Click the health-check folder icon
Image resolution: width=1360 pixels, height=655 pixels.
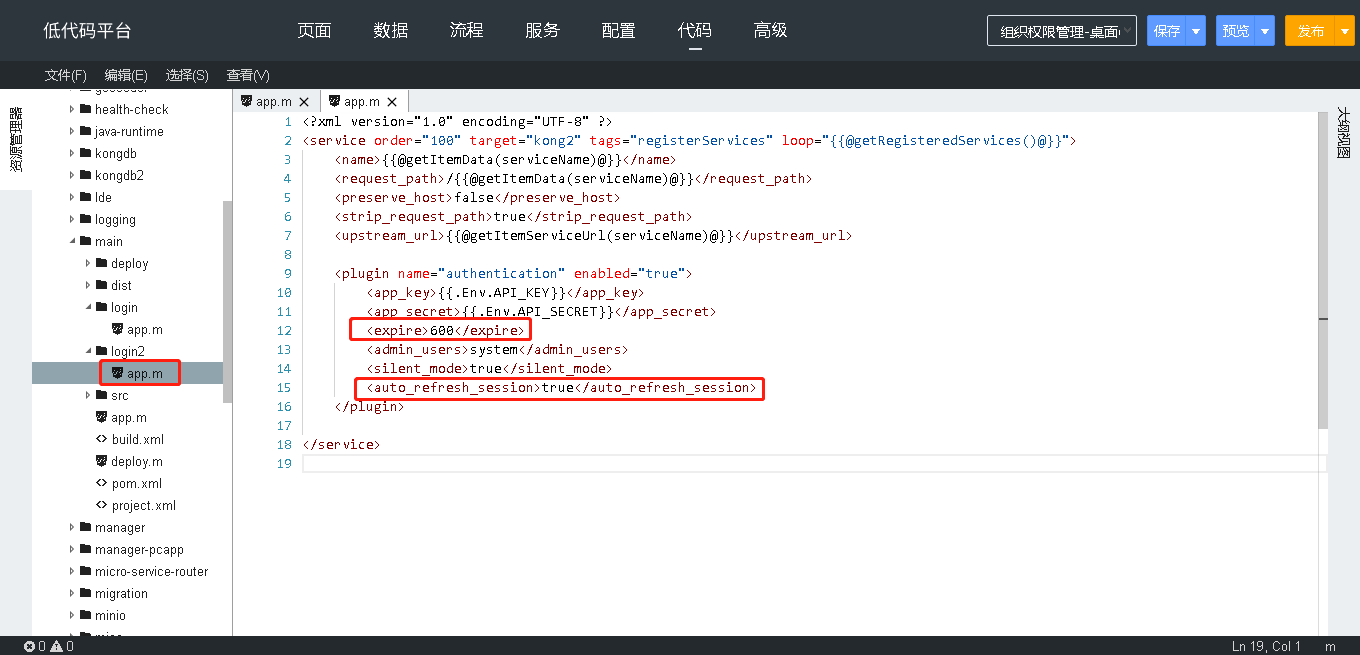click(x=86, y=110)
